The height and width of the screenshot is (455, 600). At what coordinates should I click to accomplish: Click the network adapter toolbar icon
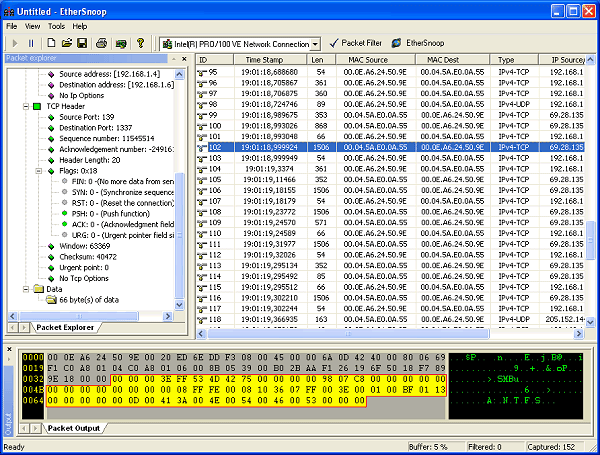[121, 44]
